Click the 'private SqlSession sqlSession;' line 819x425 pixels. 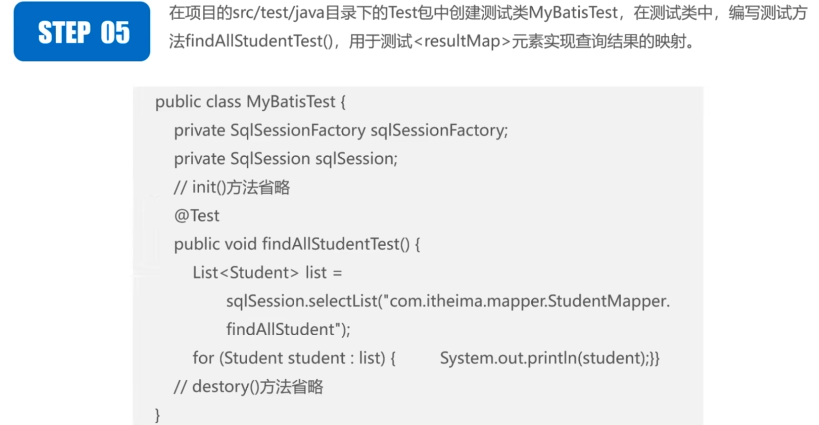(285, 158)
